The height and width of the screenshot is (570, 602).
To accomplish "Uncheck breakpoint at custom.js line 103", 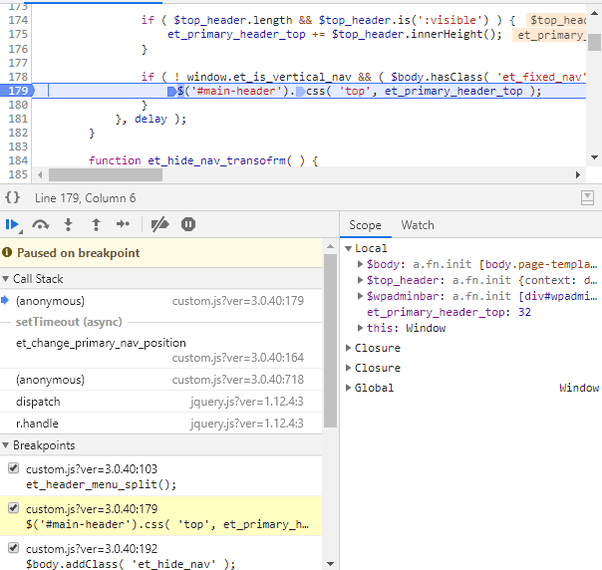I will point(13,468).
